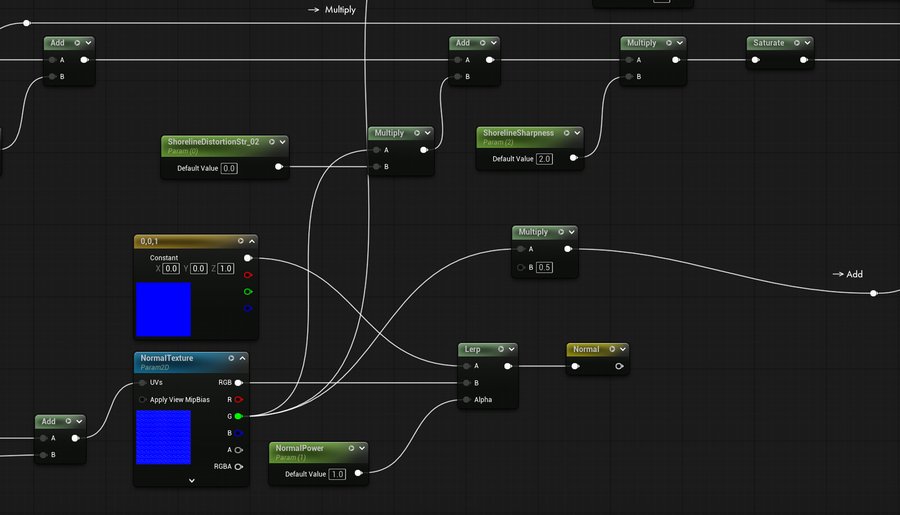Click the B value field on lower Multiply node
This screenshot has width=900, height=515.
coord(544,267)
